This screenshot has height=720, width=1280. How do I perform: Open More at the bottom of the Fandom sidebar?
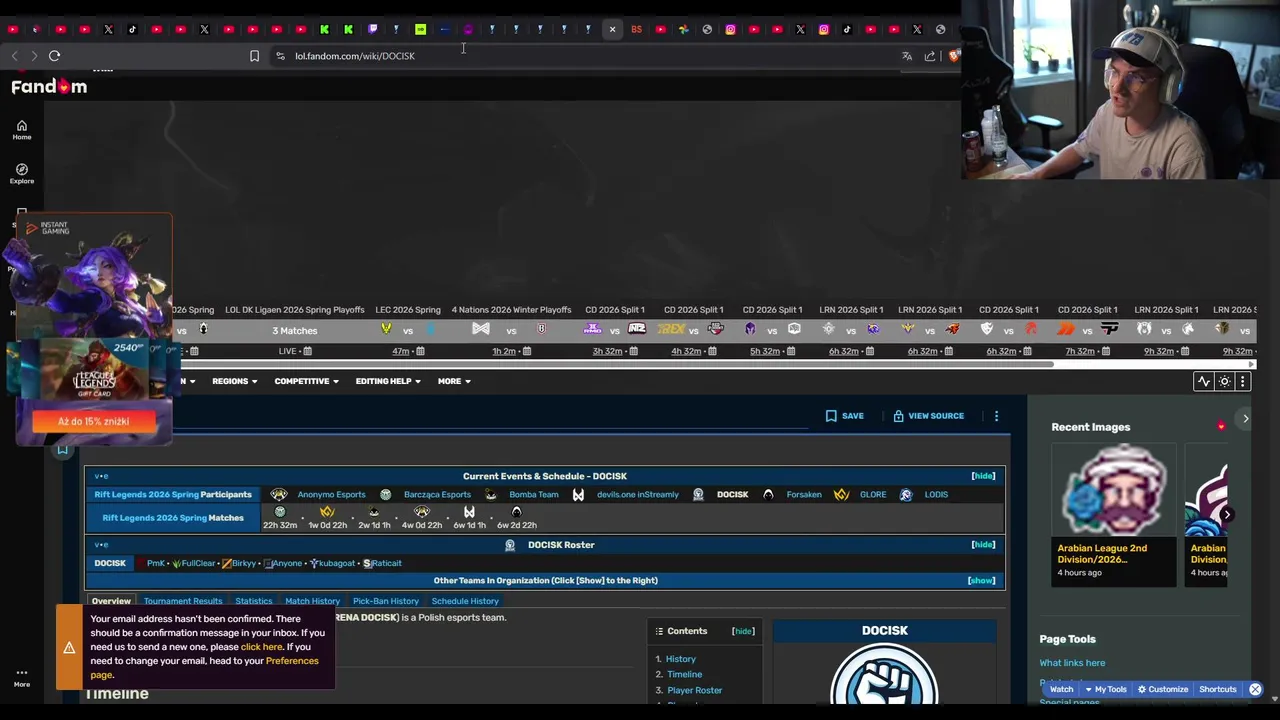pos(21,678)
